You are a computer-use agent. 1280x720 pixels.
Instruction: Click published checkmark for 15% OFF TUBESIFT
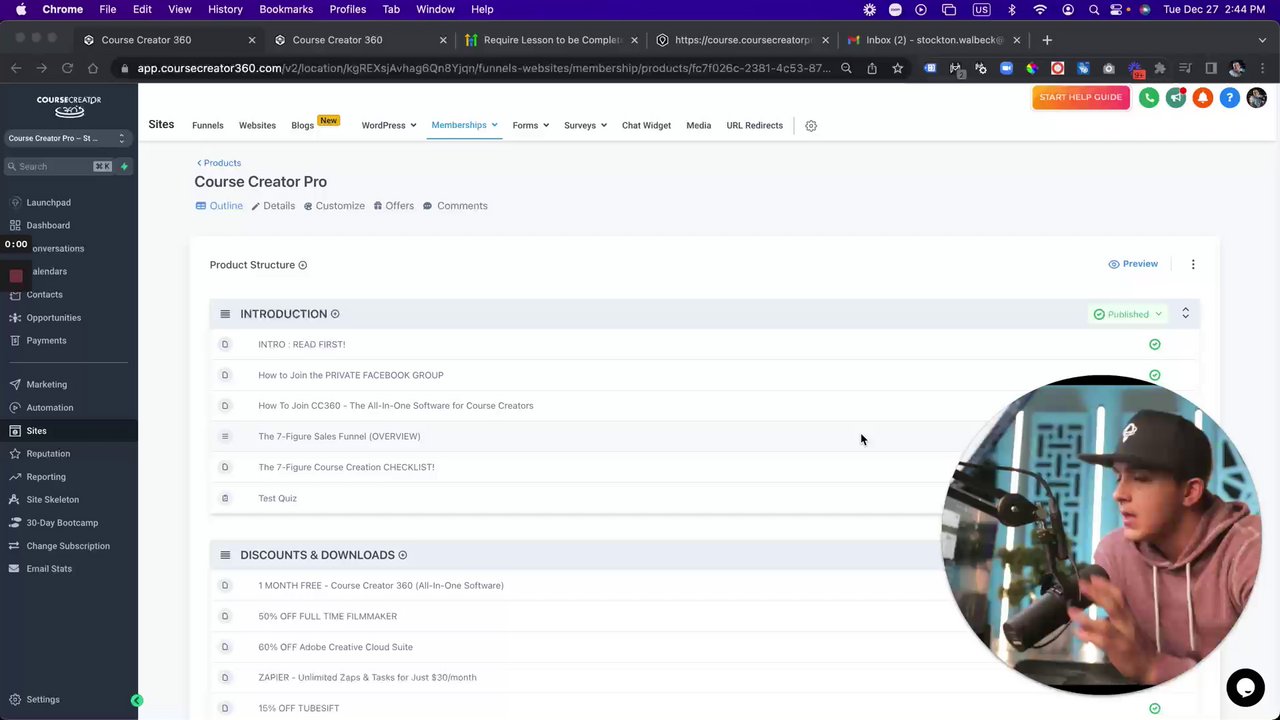[1155, 708]
